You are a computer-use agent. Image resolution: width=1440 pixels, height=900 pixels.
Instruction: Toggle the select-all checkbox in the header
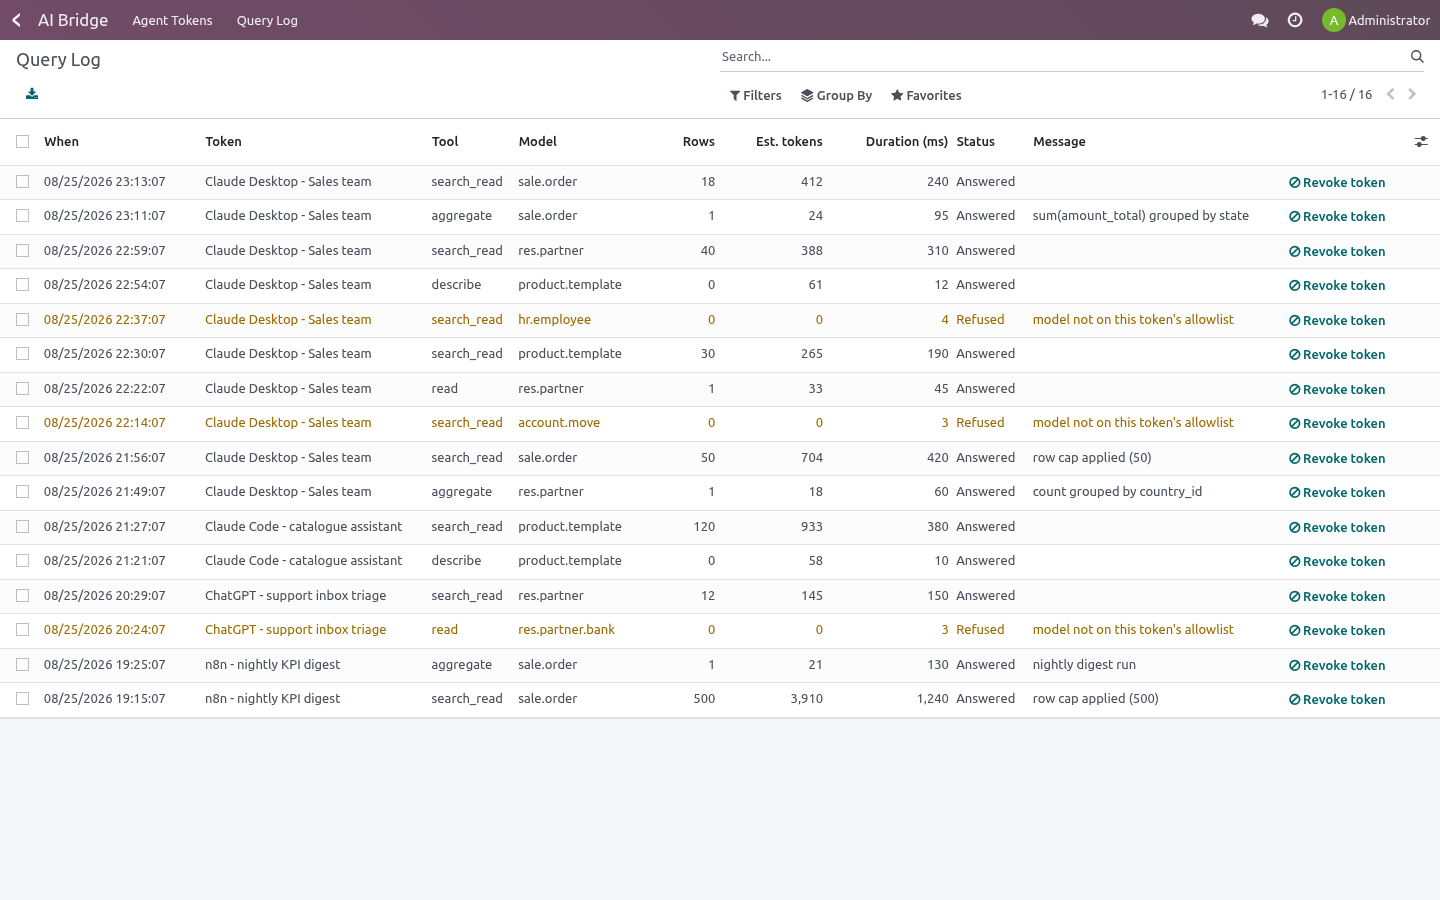22,142
